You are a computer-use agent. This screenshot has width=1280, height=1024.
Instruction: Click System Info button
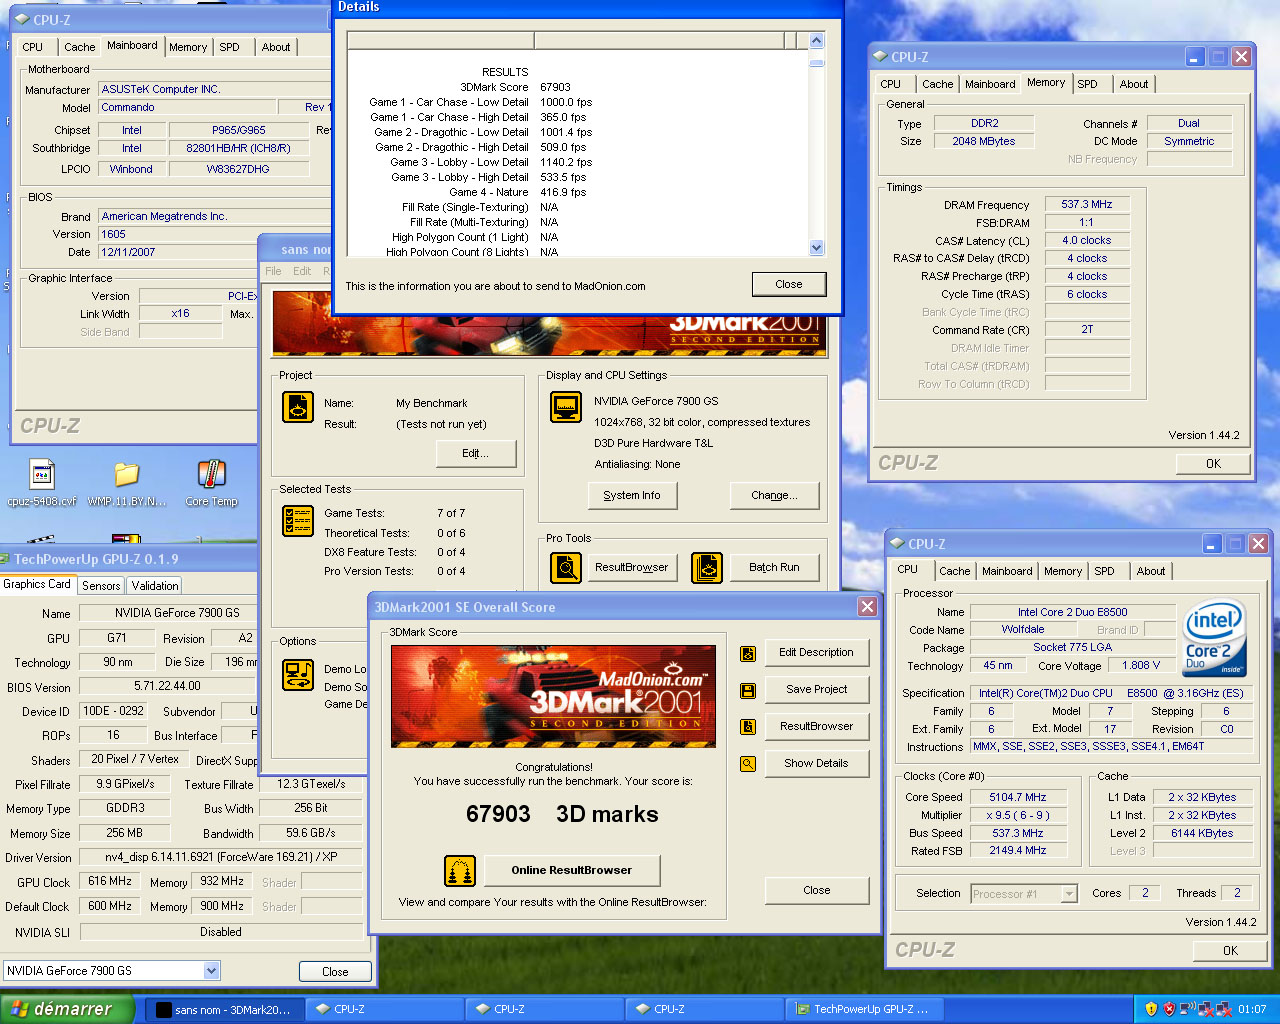click(632, 495)
